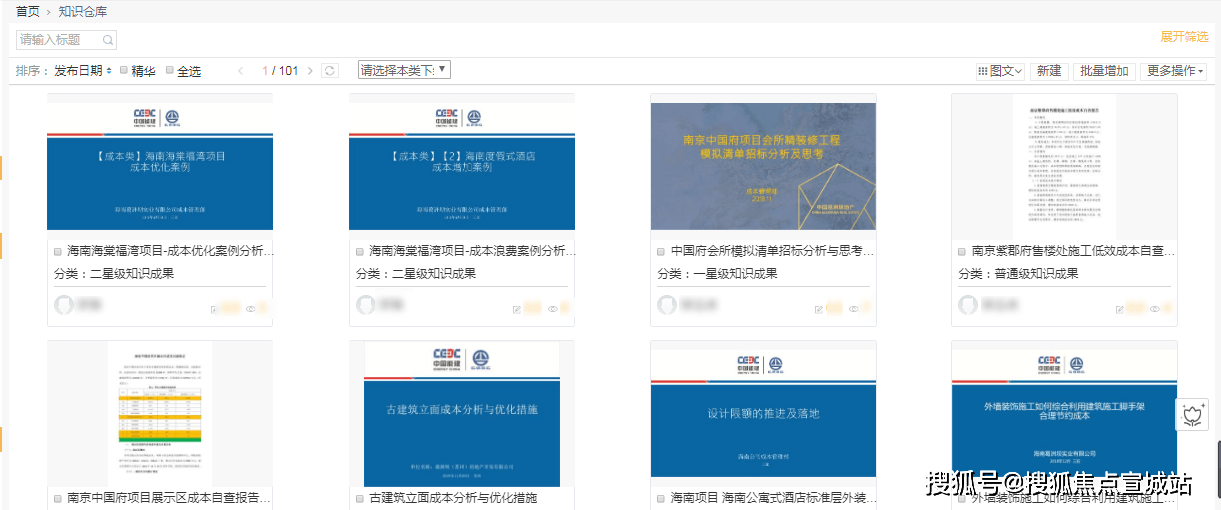Select checkbox for 海南海棠福湾项目-成本优化案例分析

(58, 251)
